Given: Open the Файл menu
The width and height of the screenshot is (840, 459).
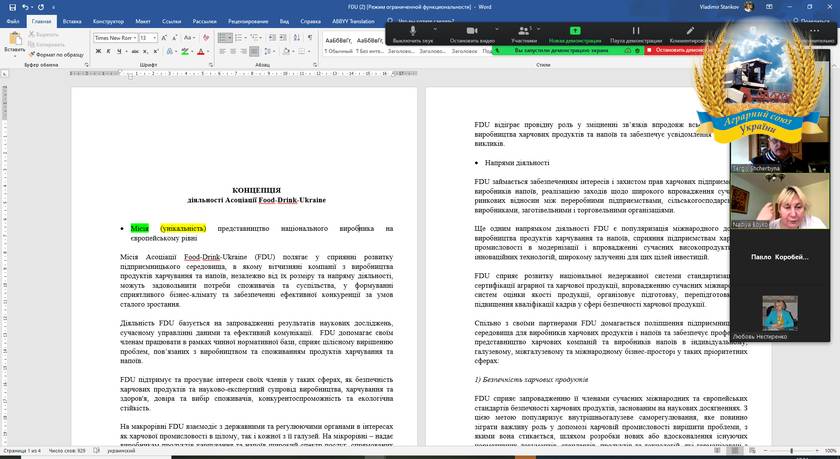Looking at the screenshot, I should 13,21.
